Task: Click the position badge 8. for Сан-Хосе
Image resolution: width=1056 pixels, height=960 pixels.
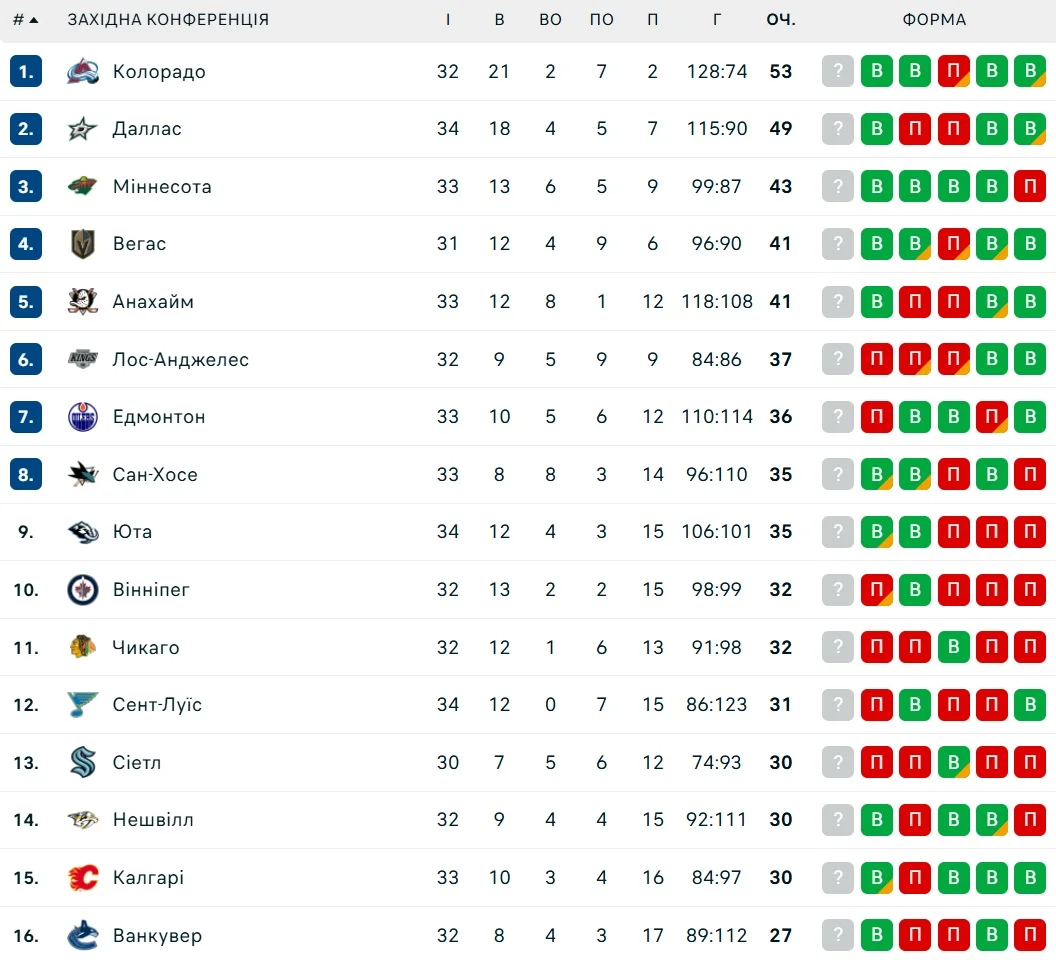Action: click(26, 474)
